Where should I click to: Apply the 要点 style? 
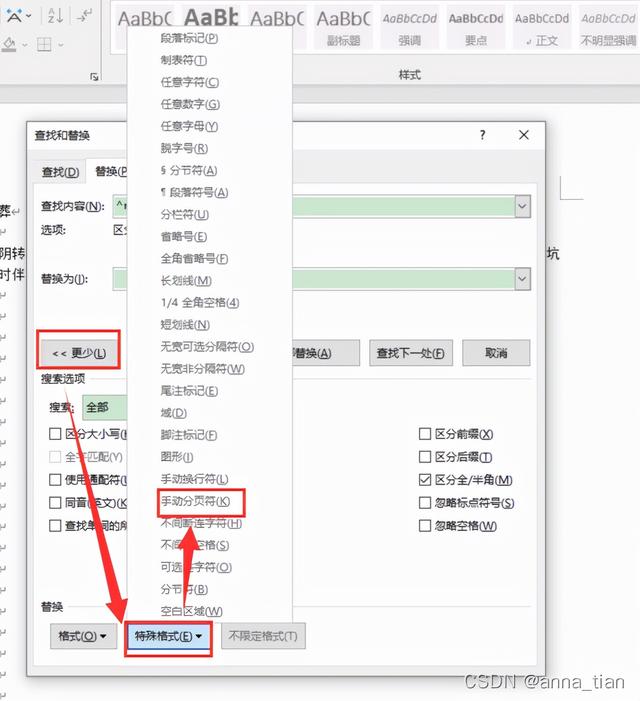point(476,28)
